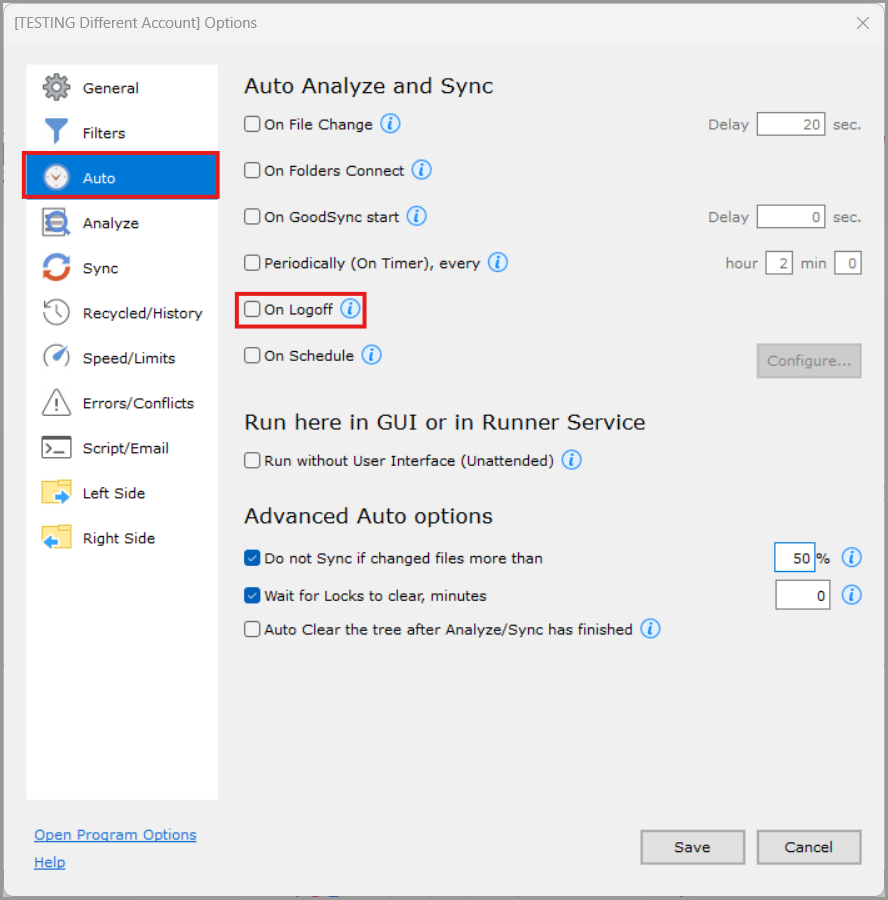
Task: Show info for Wait for Locks option
Action: (x=851, y=595)
